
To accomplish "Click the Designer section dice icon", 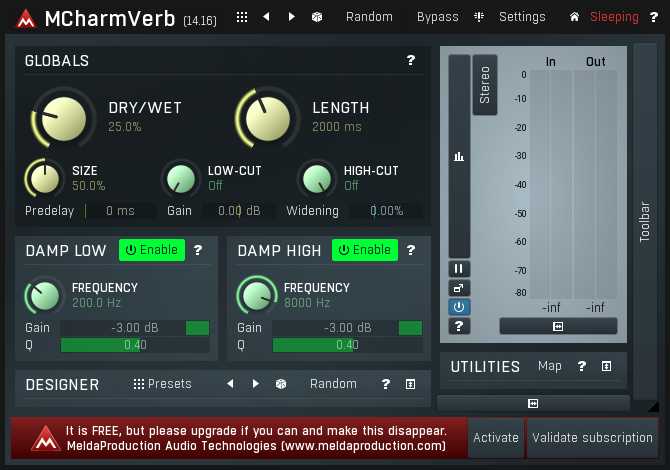I will click(281, 384).
